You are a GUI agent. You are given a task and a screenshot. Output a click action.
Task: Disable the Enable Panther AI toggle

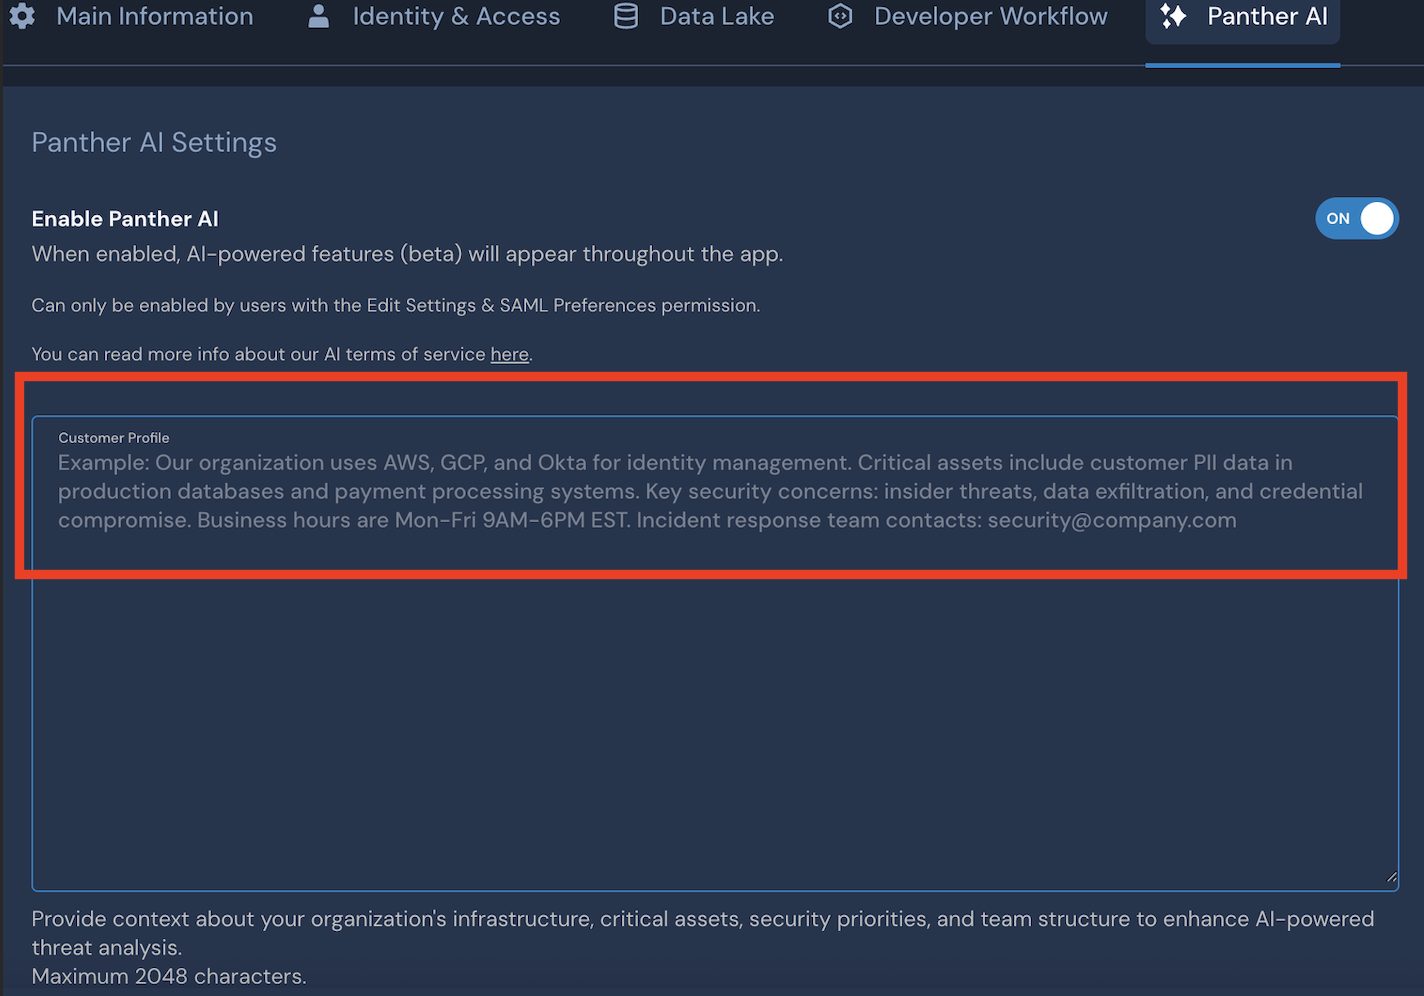click(1356, 218)
